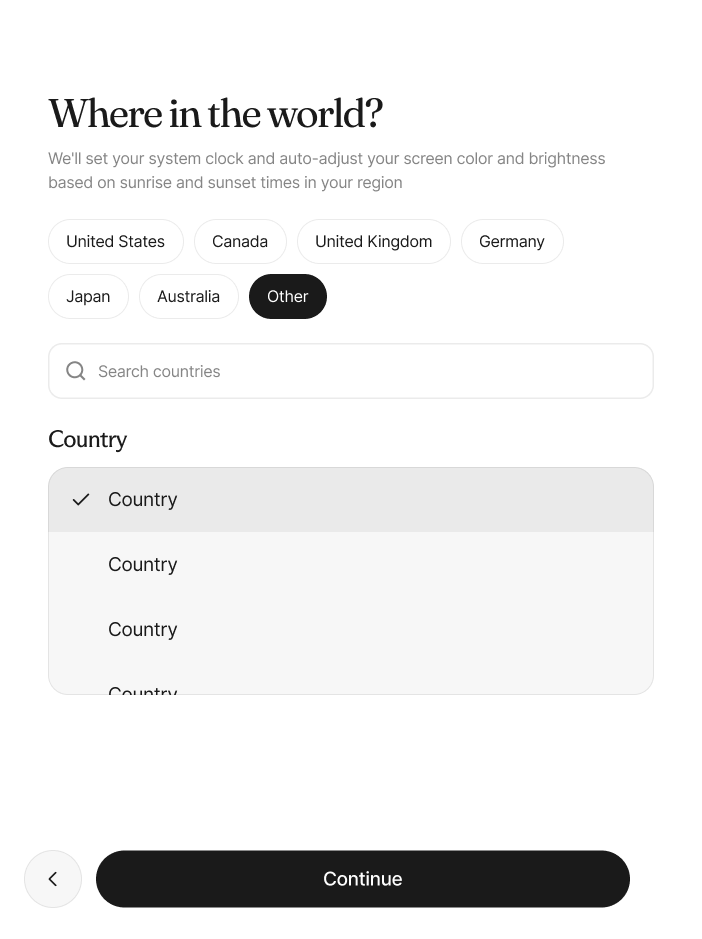The image size is (702, 939).
Task: Continue to the next setup step
Action: [x=363, y=879]
